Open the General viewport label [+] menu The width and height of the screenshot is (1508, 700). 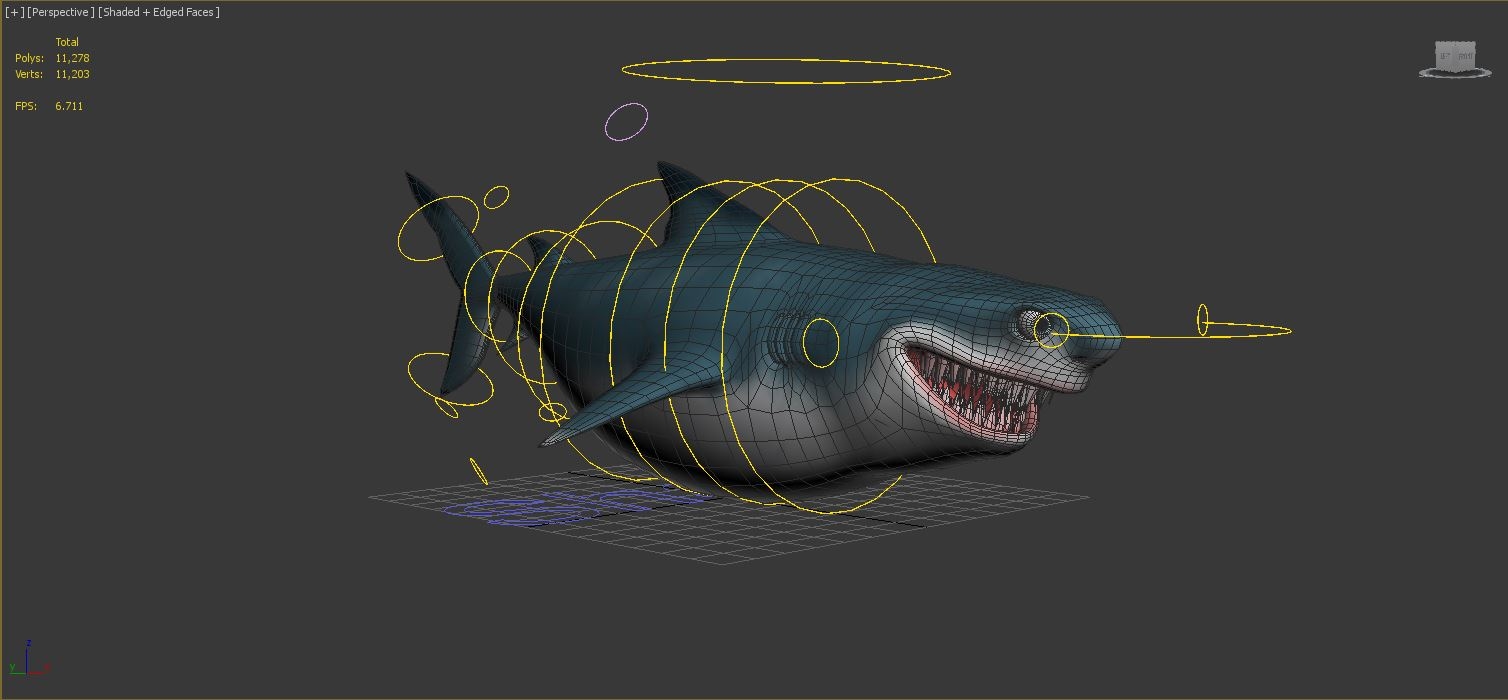tap(14, 12)
